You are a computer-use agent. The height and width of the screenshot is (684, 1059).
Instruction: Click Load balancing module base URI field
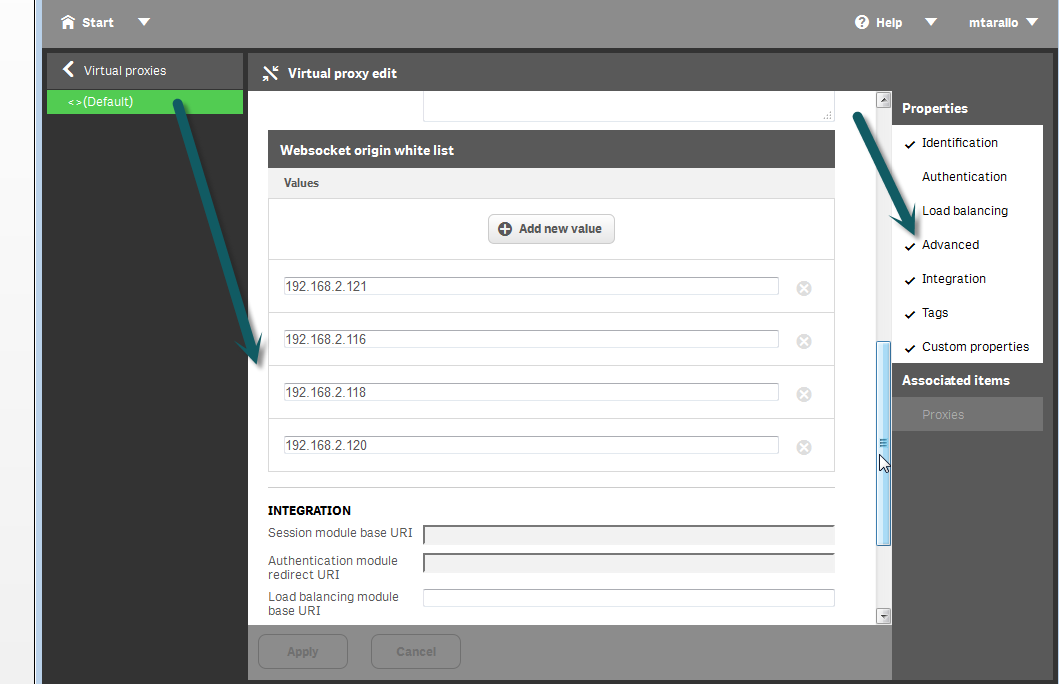pyautogui.click(x=629, y=598)
